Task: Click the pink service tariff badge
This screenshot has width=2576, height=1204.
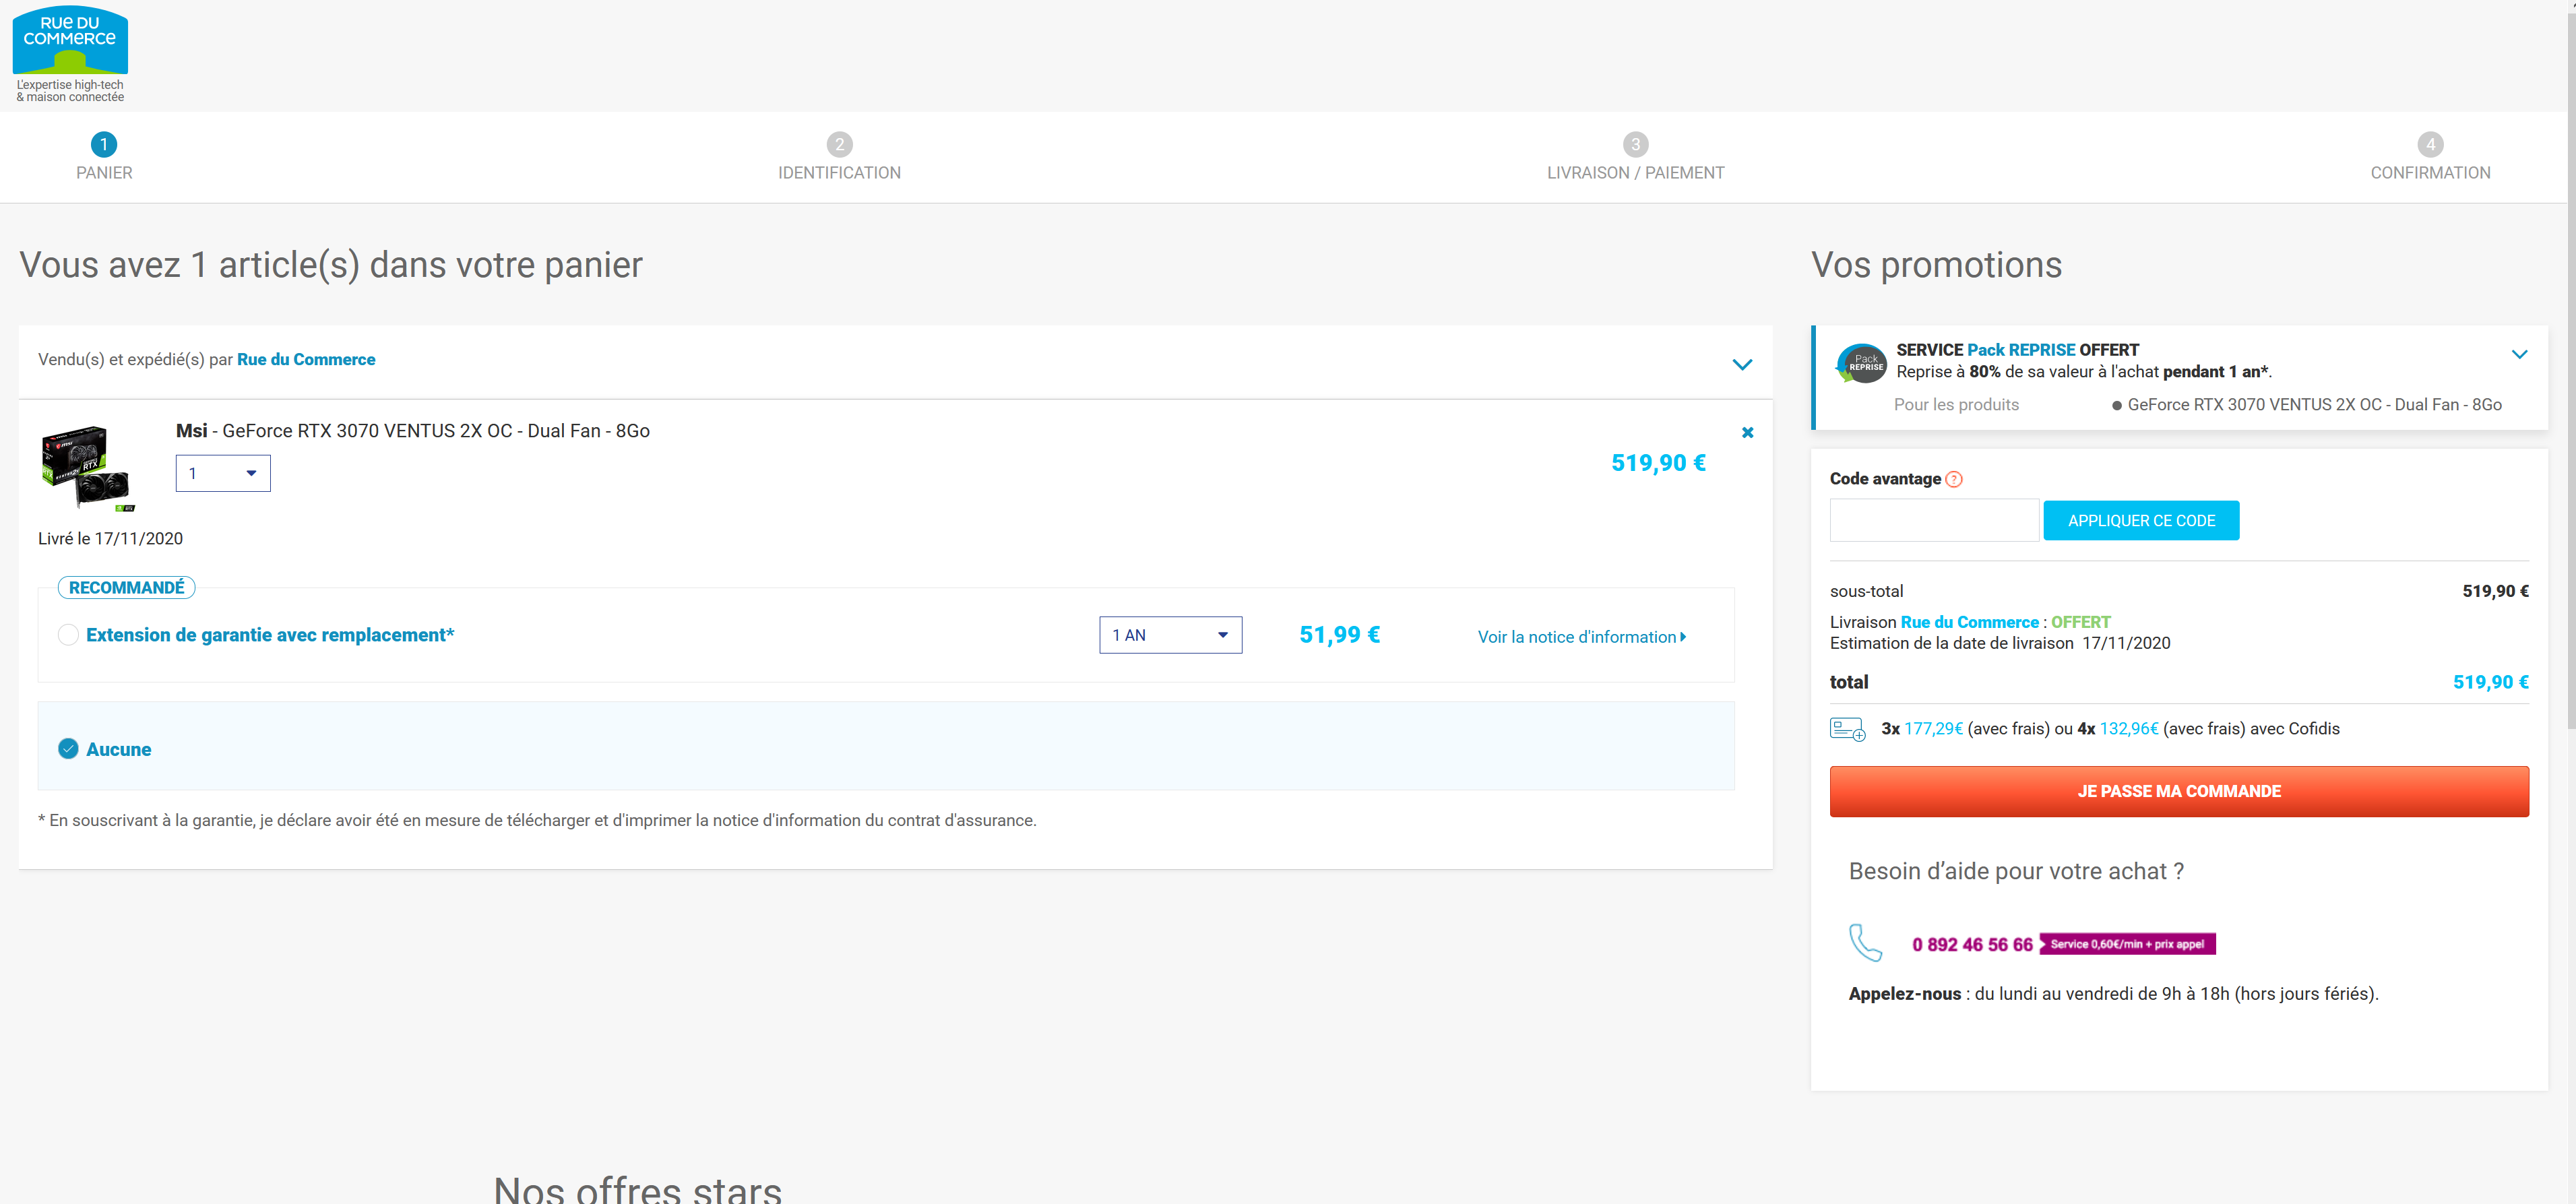Action: tap(2127, 944)
